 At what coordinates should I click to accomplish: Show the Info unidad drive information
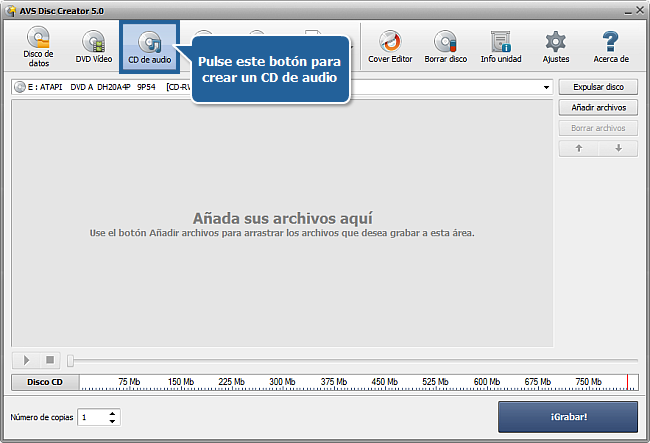(x=501, y=46)
